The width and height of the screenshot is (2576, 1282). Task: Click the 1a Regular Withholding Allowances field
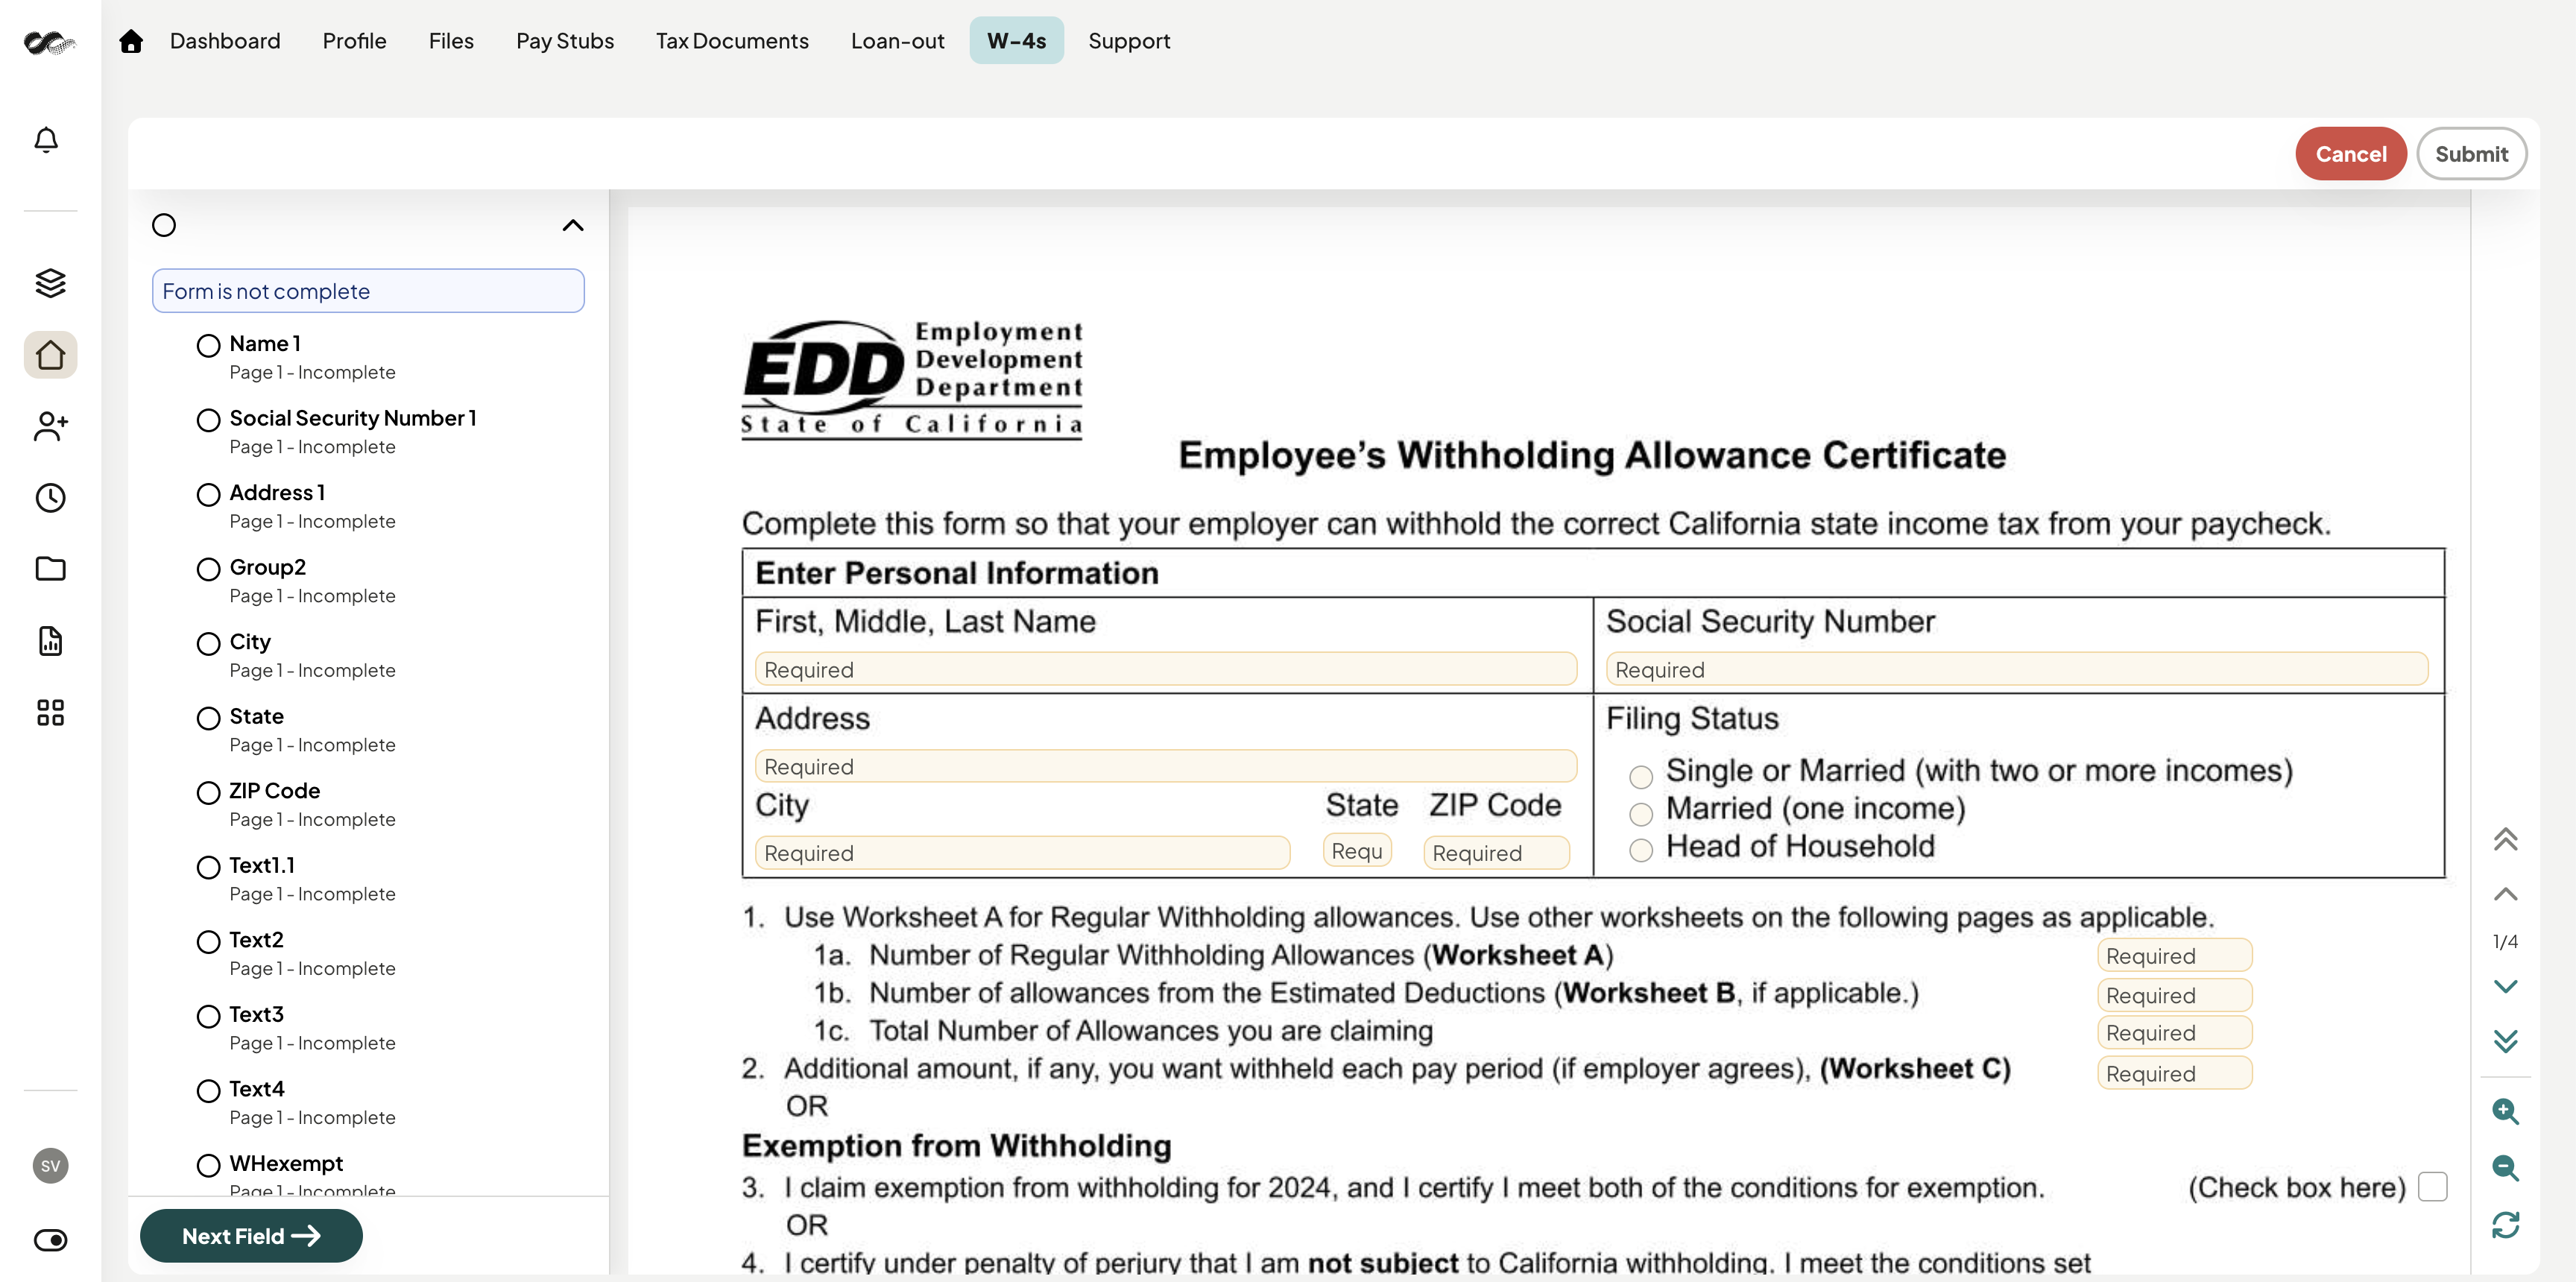coord(2174,955)
